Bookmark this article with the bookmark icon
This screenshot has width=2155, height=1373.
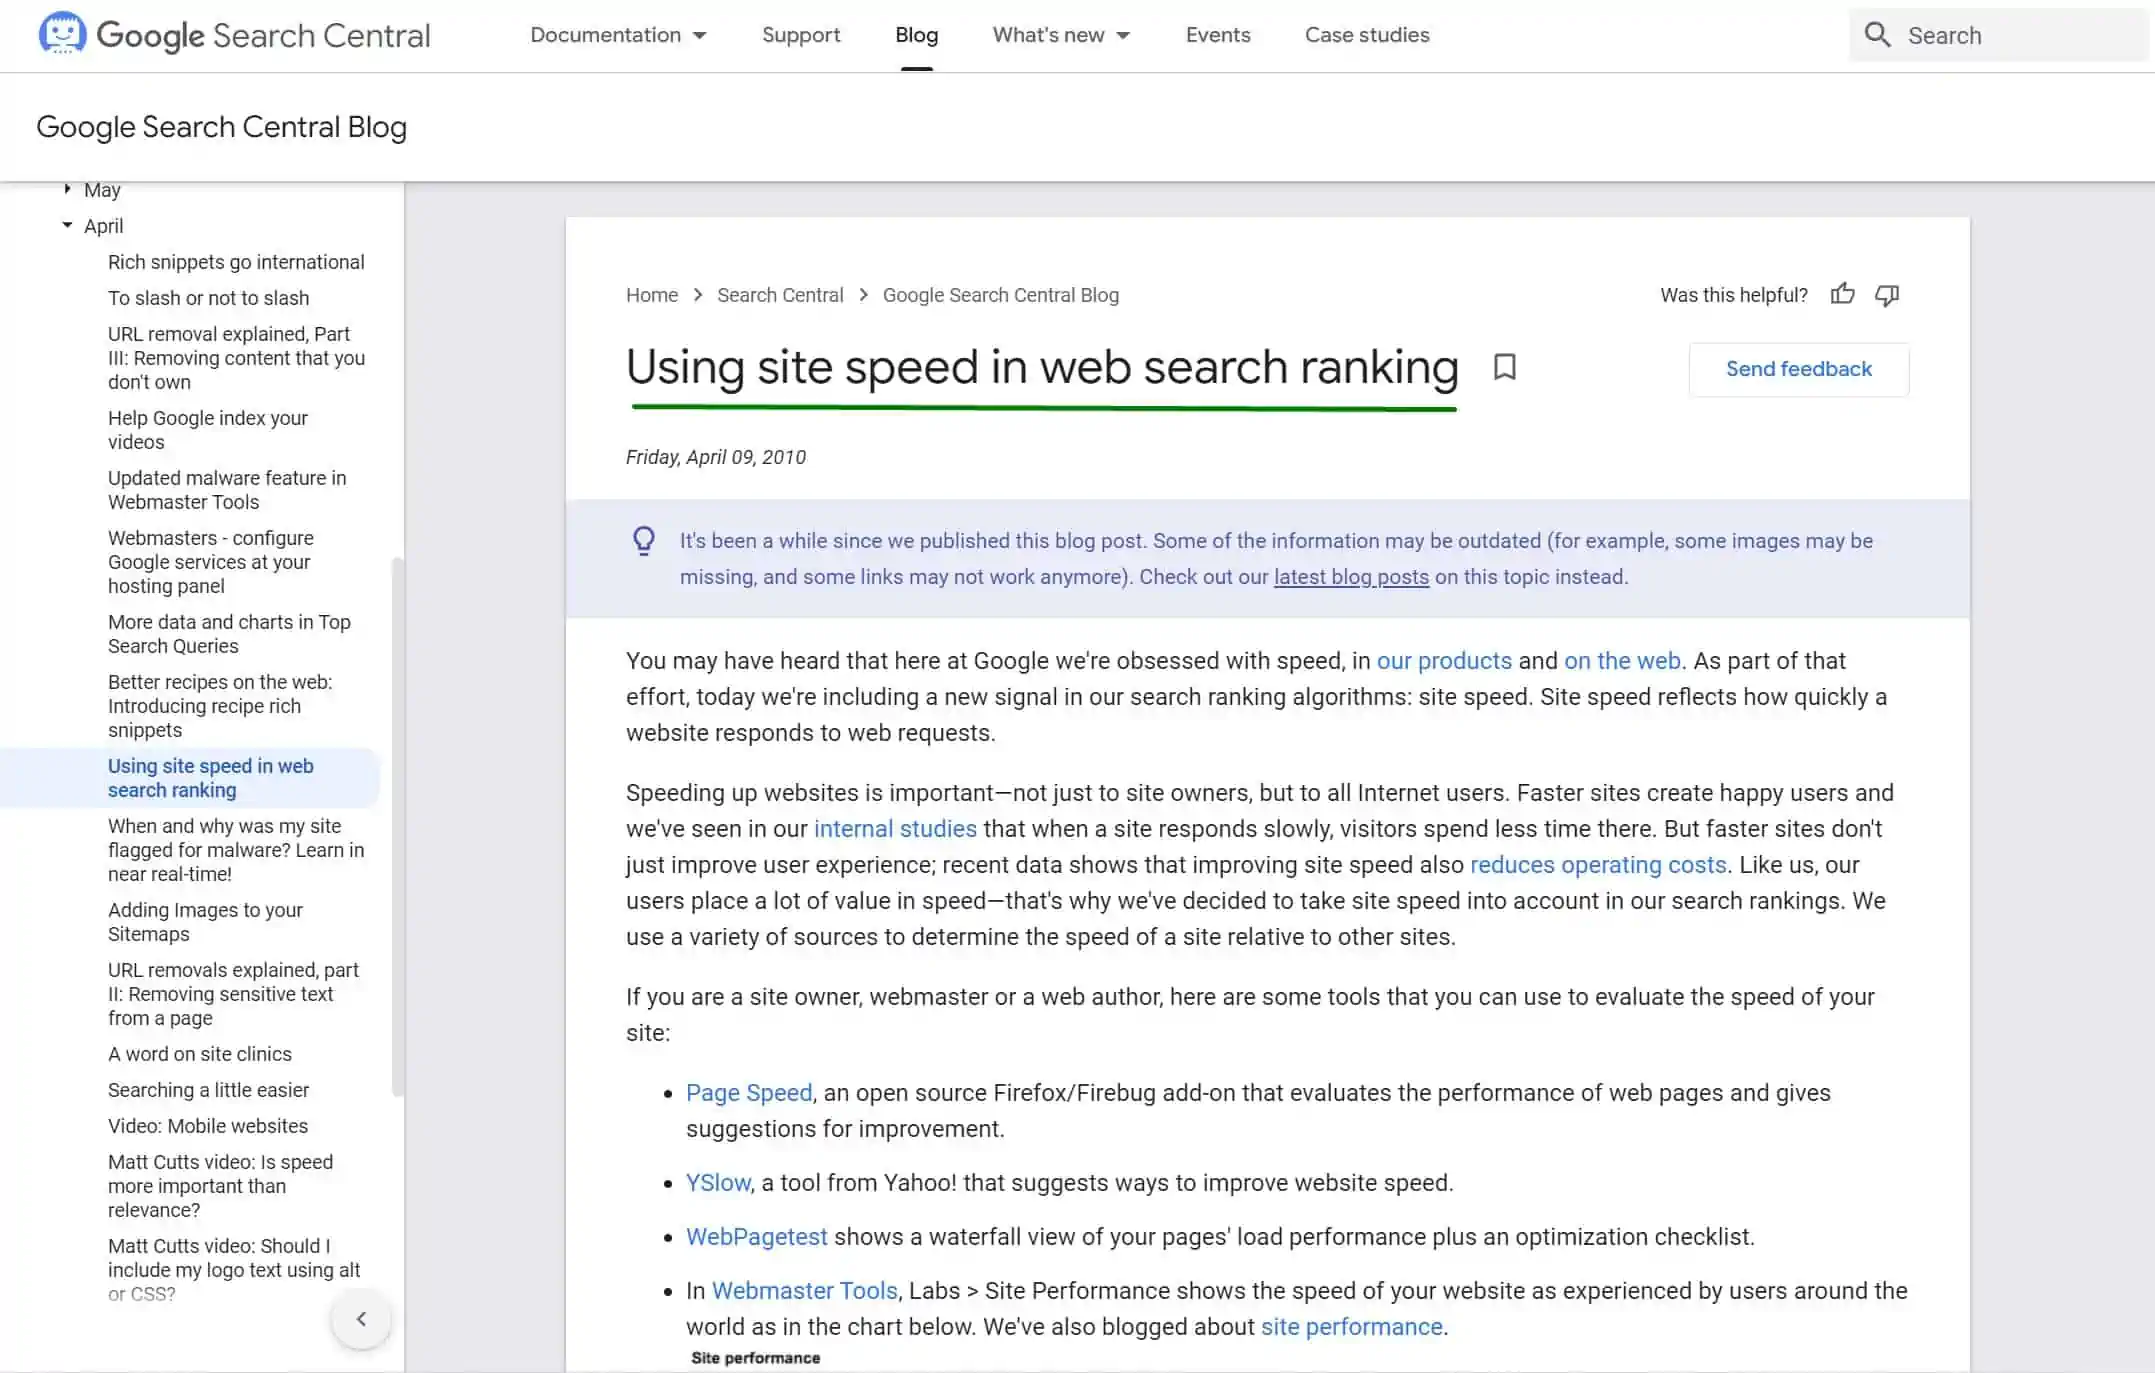tap(1504, 367)
